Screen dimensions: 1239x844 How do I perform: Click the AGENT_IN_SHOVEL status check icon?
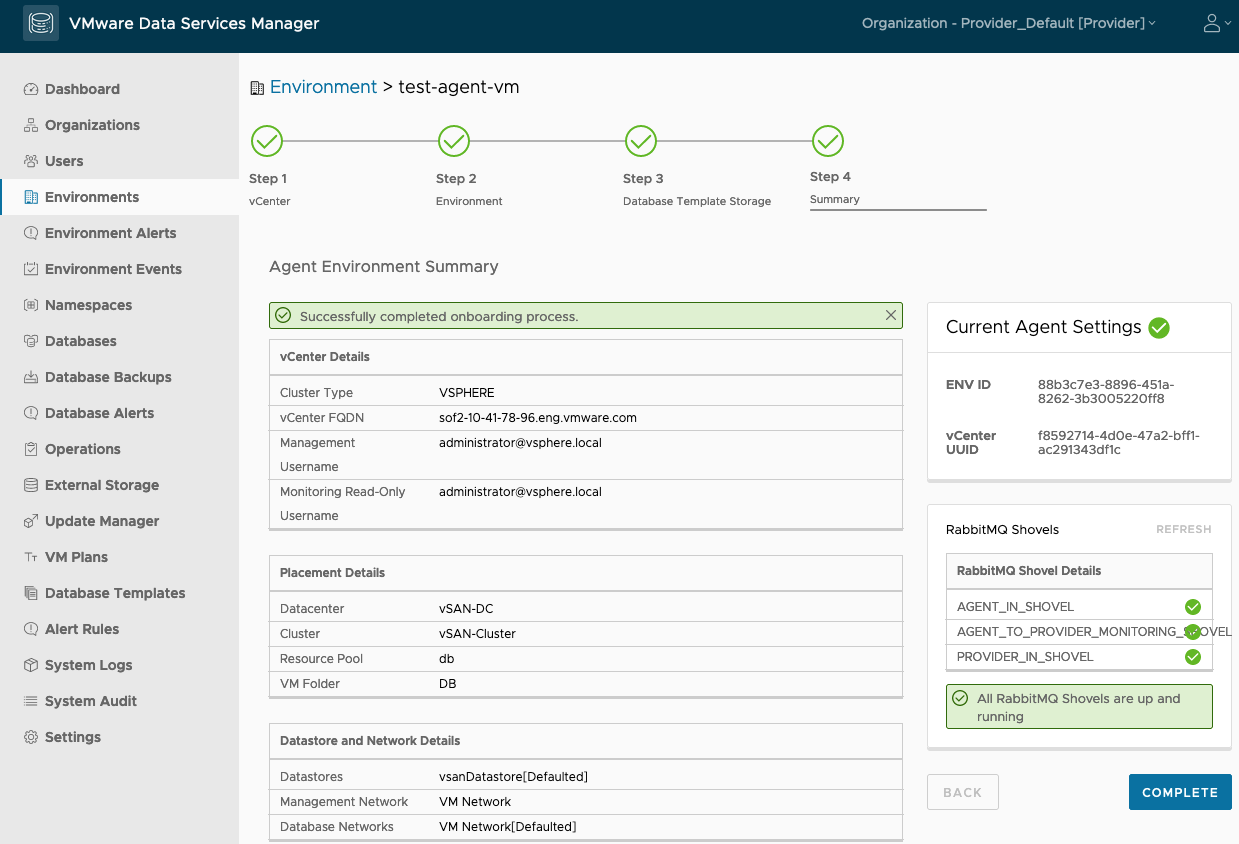click(1193, 607)
